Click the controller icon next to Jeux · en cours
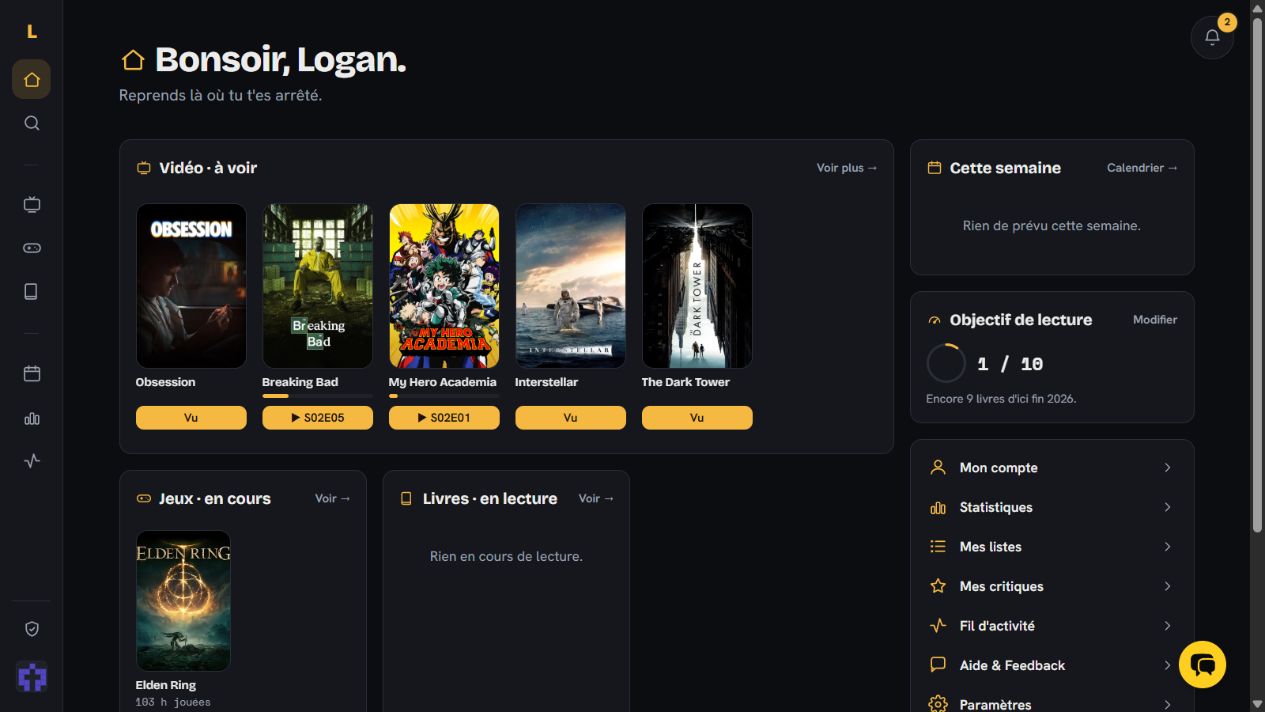The image size is (1265, 712). (143, 498)
